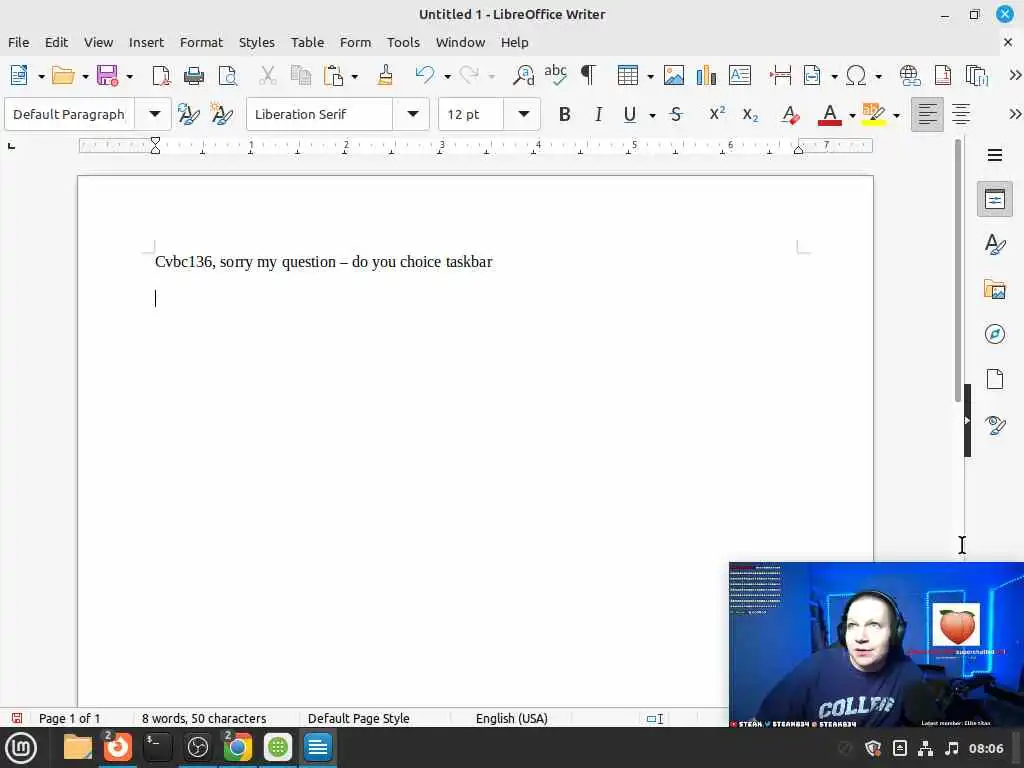The height and width of the screenshot is (768, 1024).
Task: Open the Edit menu
Action: [56, 42]
